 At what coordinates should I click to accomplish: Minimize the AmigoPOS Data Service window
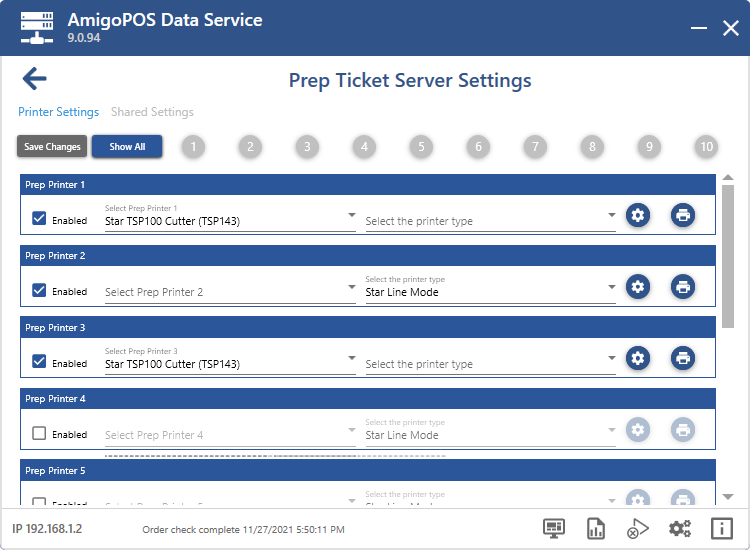tap(699, 28)
